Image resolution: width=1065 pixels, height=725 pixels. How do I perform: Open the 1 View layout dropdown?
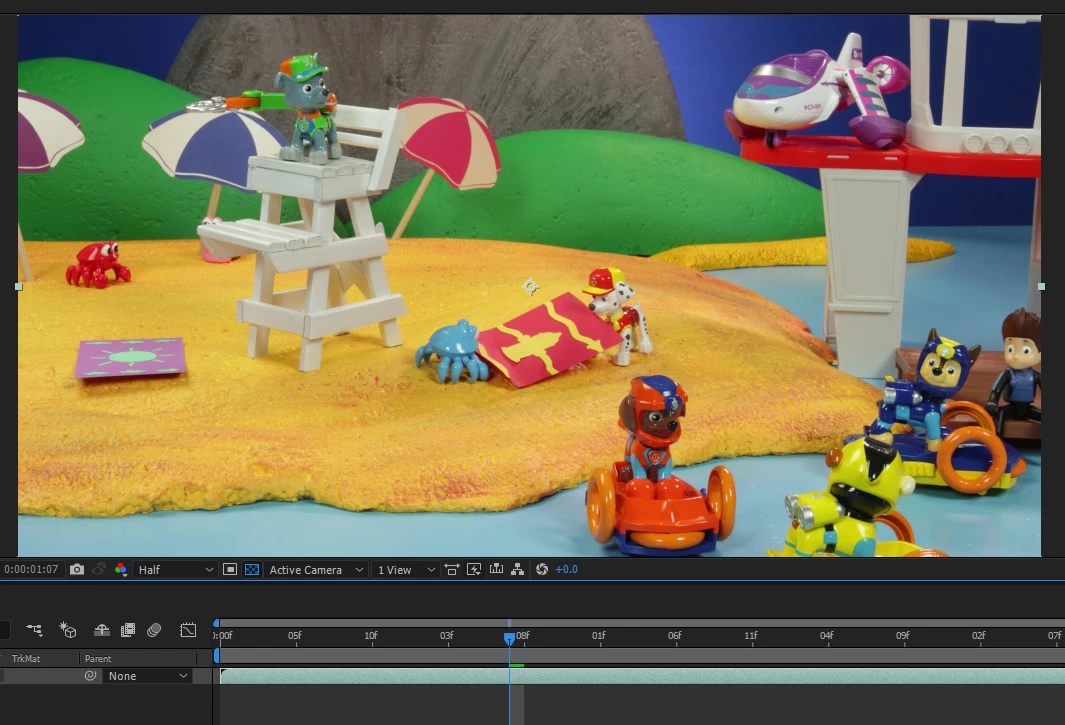405,569
